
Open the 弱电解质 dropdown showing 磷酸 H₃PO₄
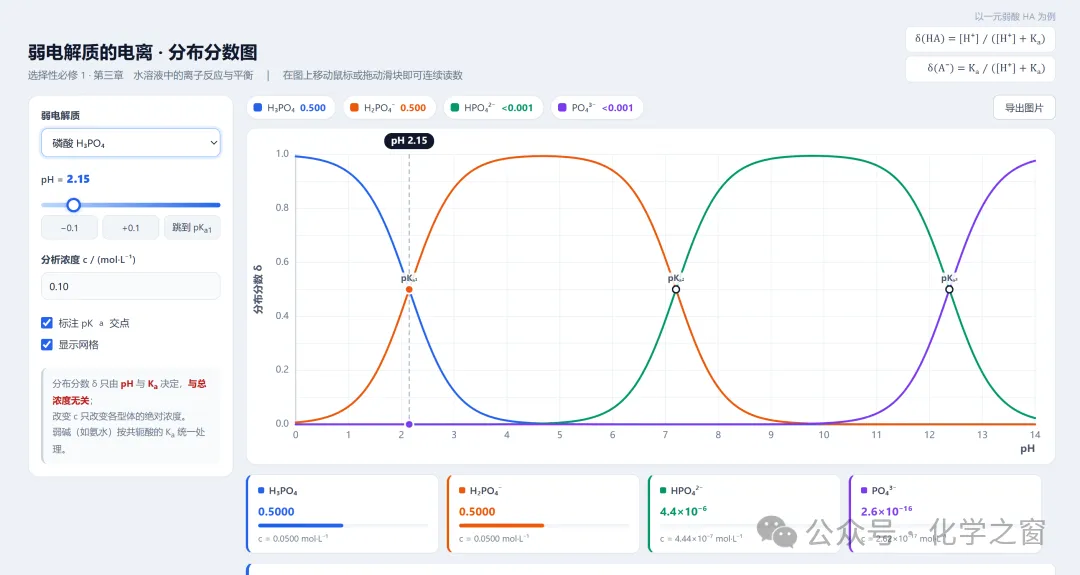click(131, 143)
